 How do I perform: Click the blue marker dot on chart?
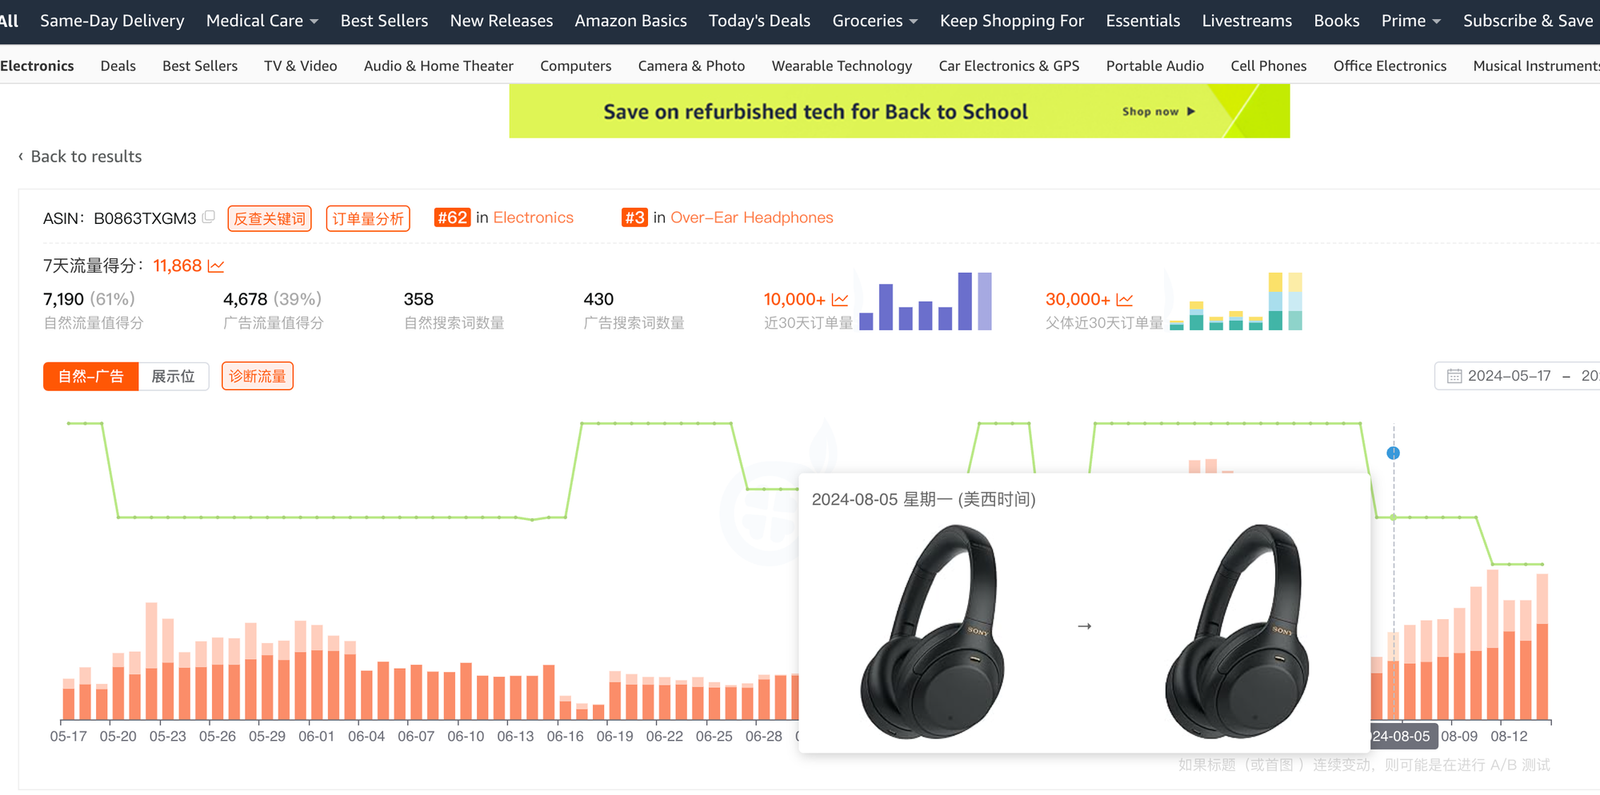pyautogui.click(x=1393, y=453)
